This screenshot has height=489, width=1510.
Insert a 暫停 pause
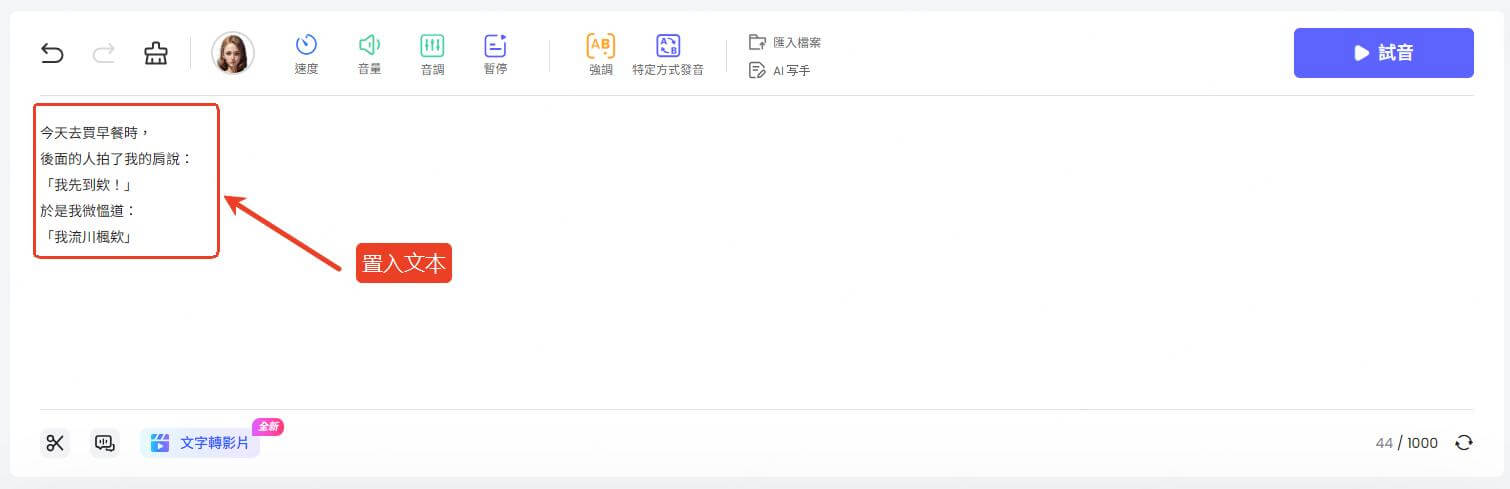coord(495,53)
